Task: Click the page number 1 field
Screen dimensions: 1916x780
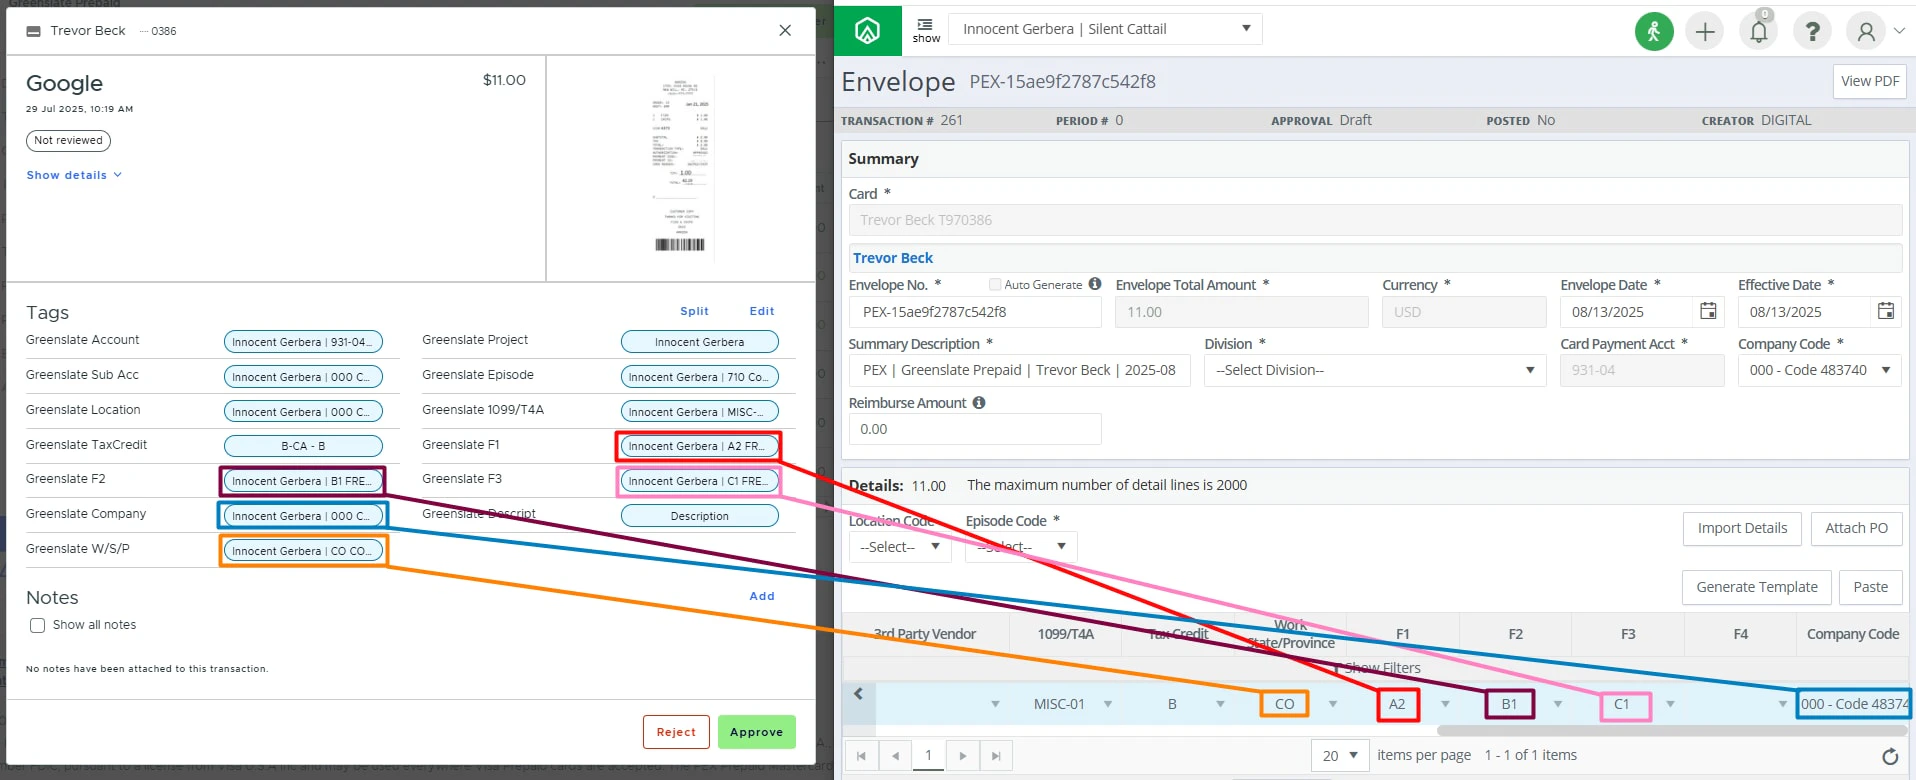Action: pyautogui.click(x=928, y=755)
